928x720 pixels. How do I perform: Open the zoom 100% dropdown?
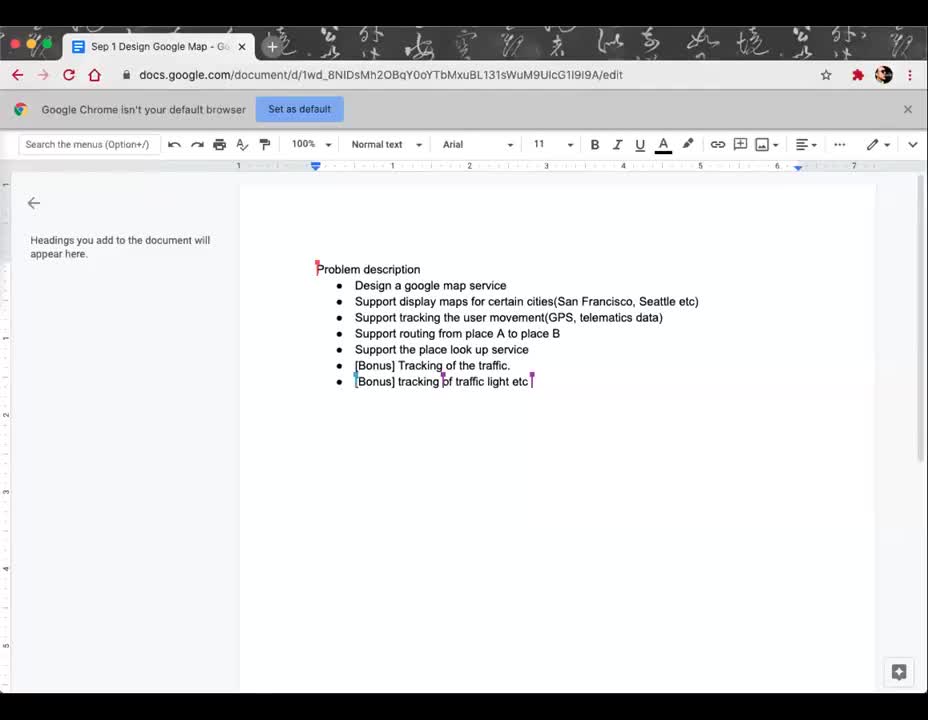coord(311,144)
